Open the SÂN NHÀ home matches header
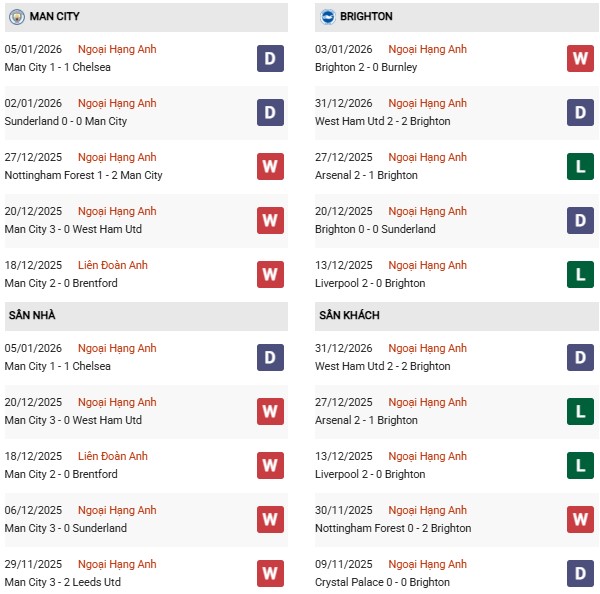600x594 pixels. tap(32, 316)
